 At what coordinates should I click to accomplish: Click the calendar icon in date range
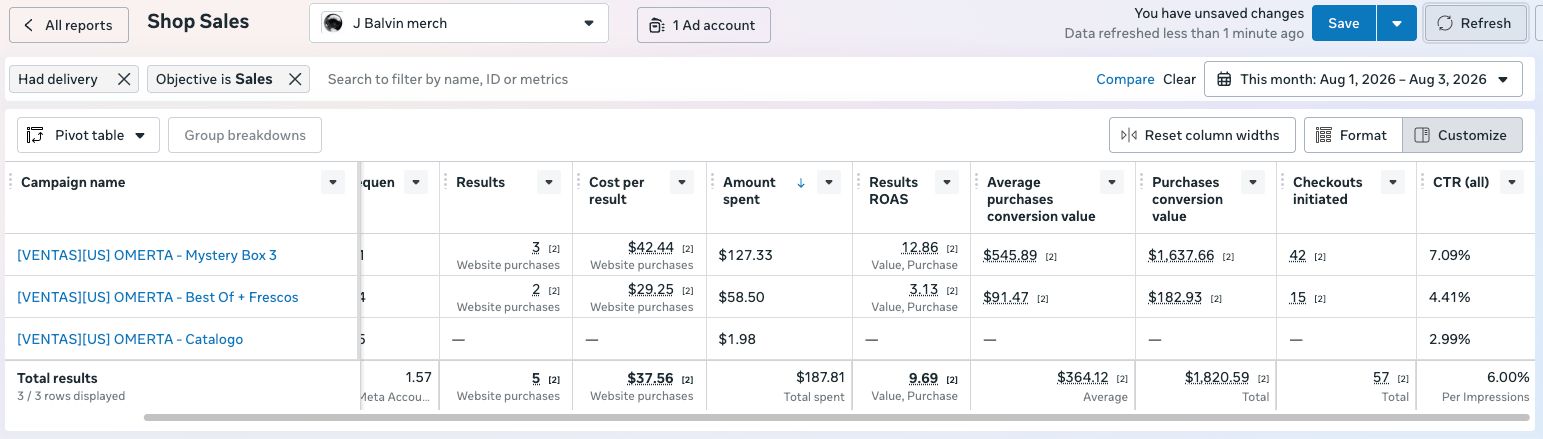pyautogui.click(x=1224, y=79)
